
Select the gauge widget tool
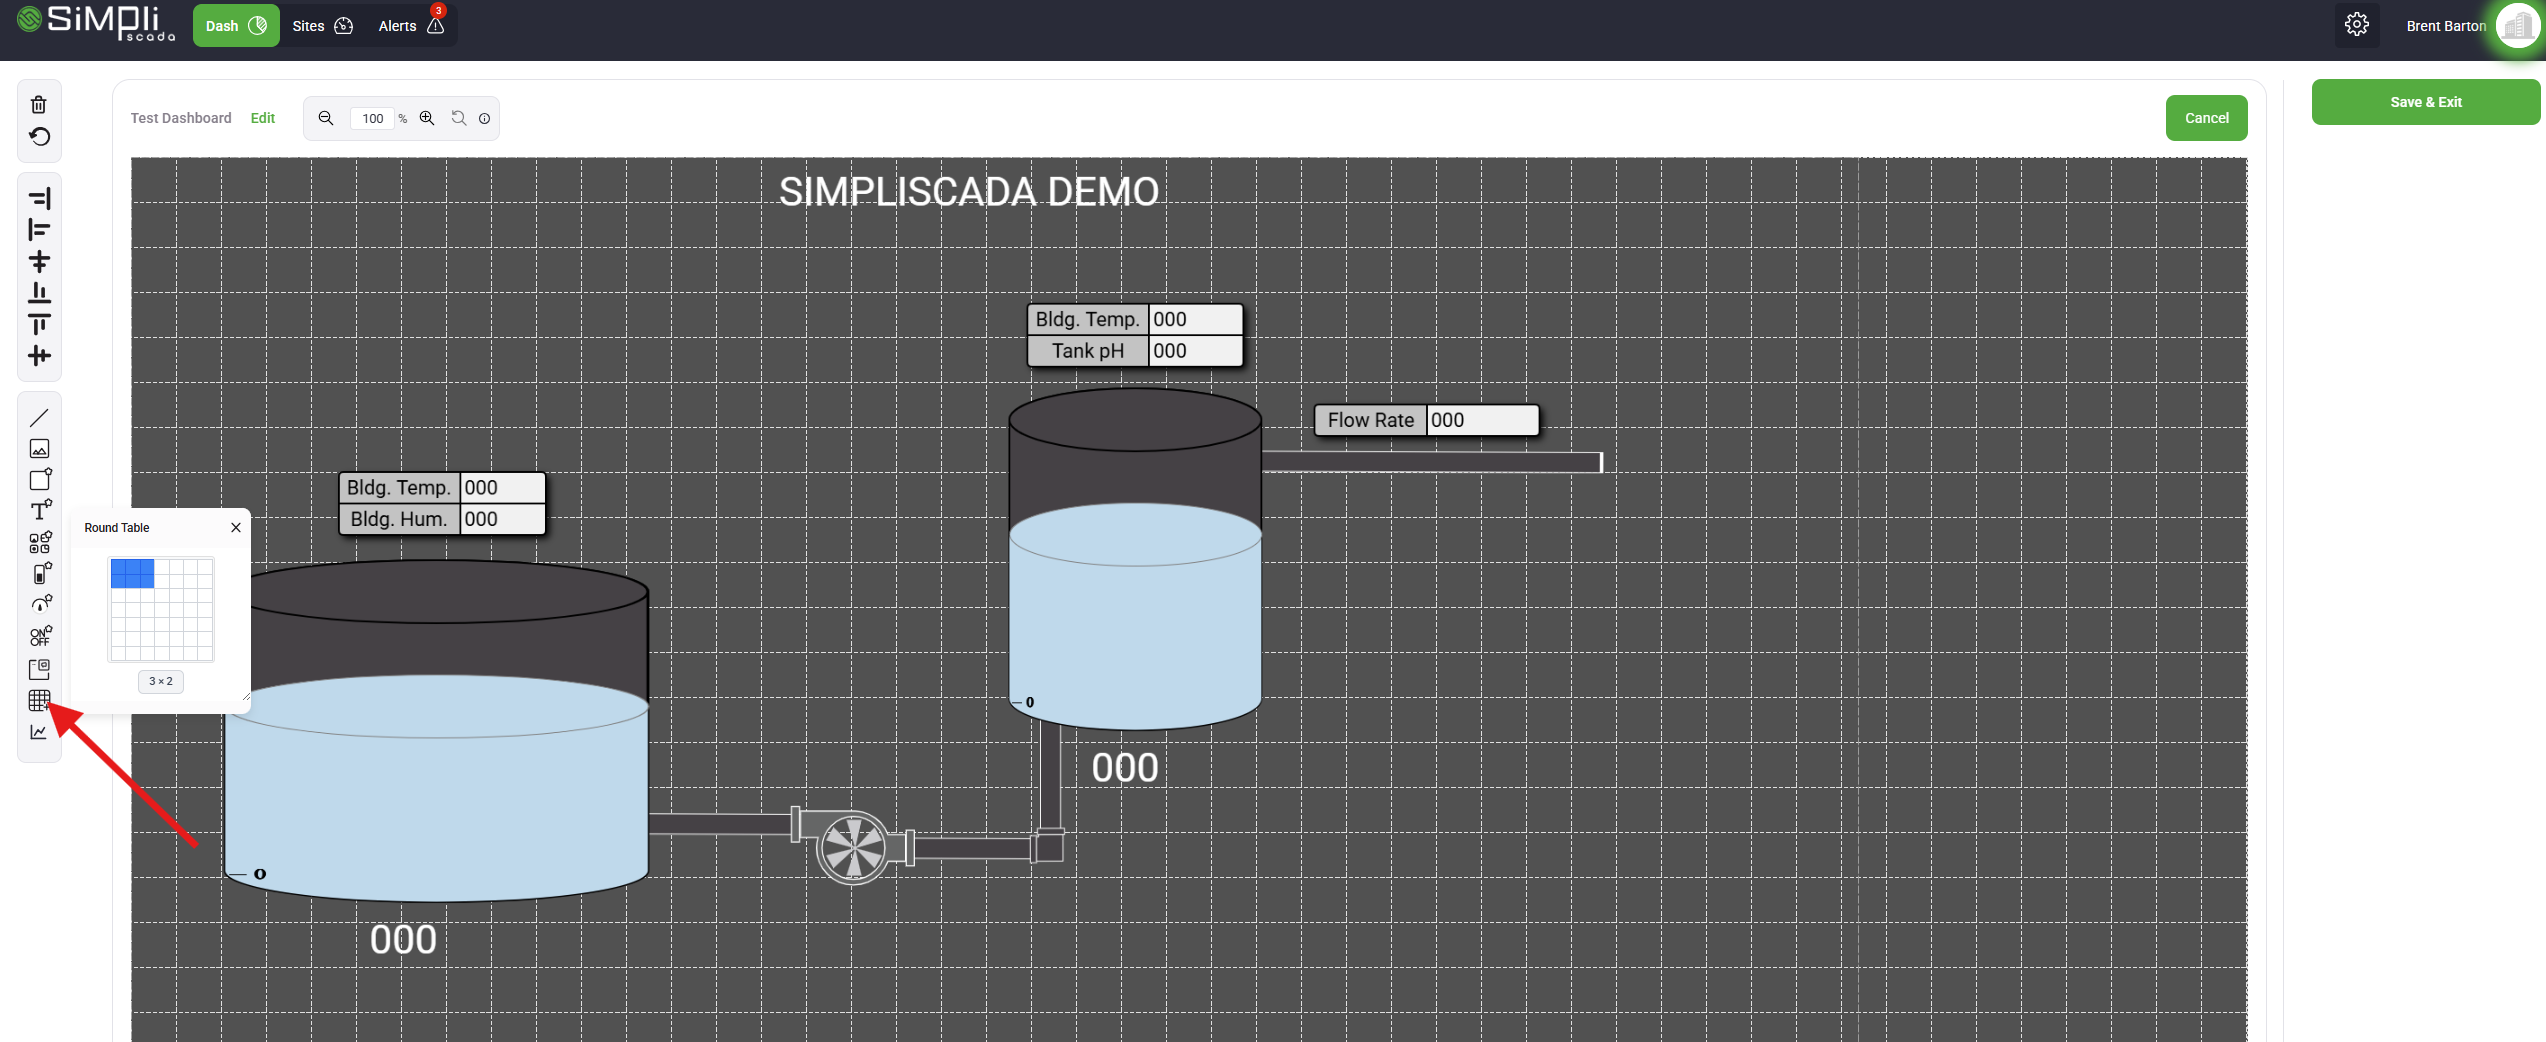coord(40,604)
